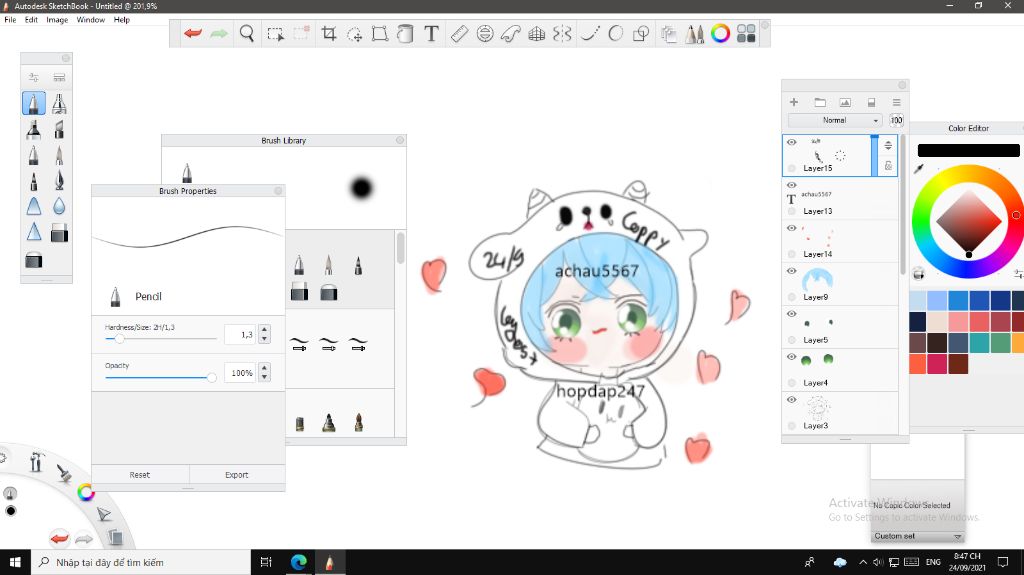Image resolution: width=1024 pixels, height=575 pixels.
Task: Click the Windows taskbar search box
Action: pyautogui.click(x=140, y=562)
